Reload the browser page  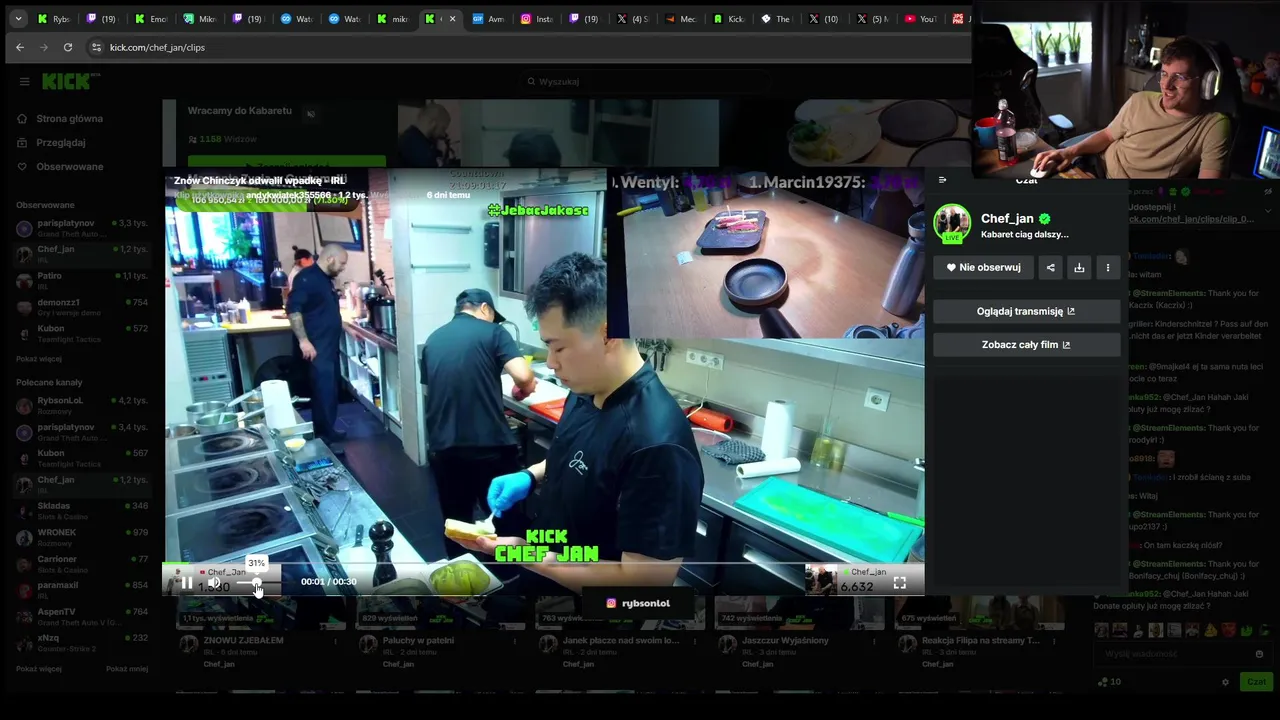67,47
